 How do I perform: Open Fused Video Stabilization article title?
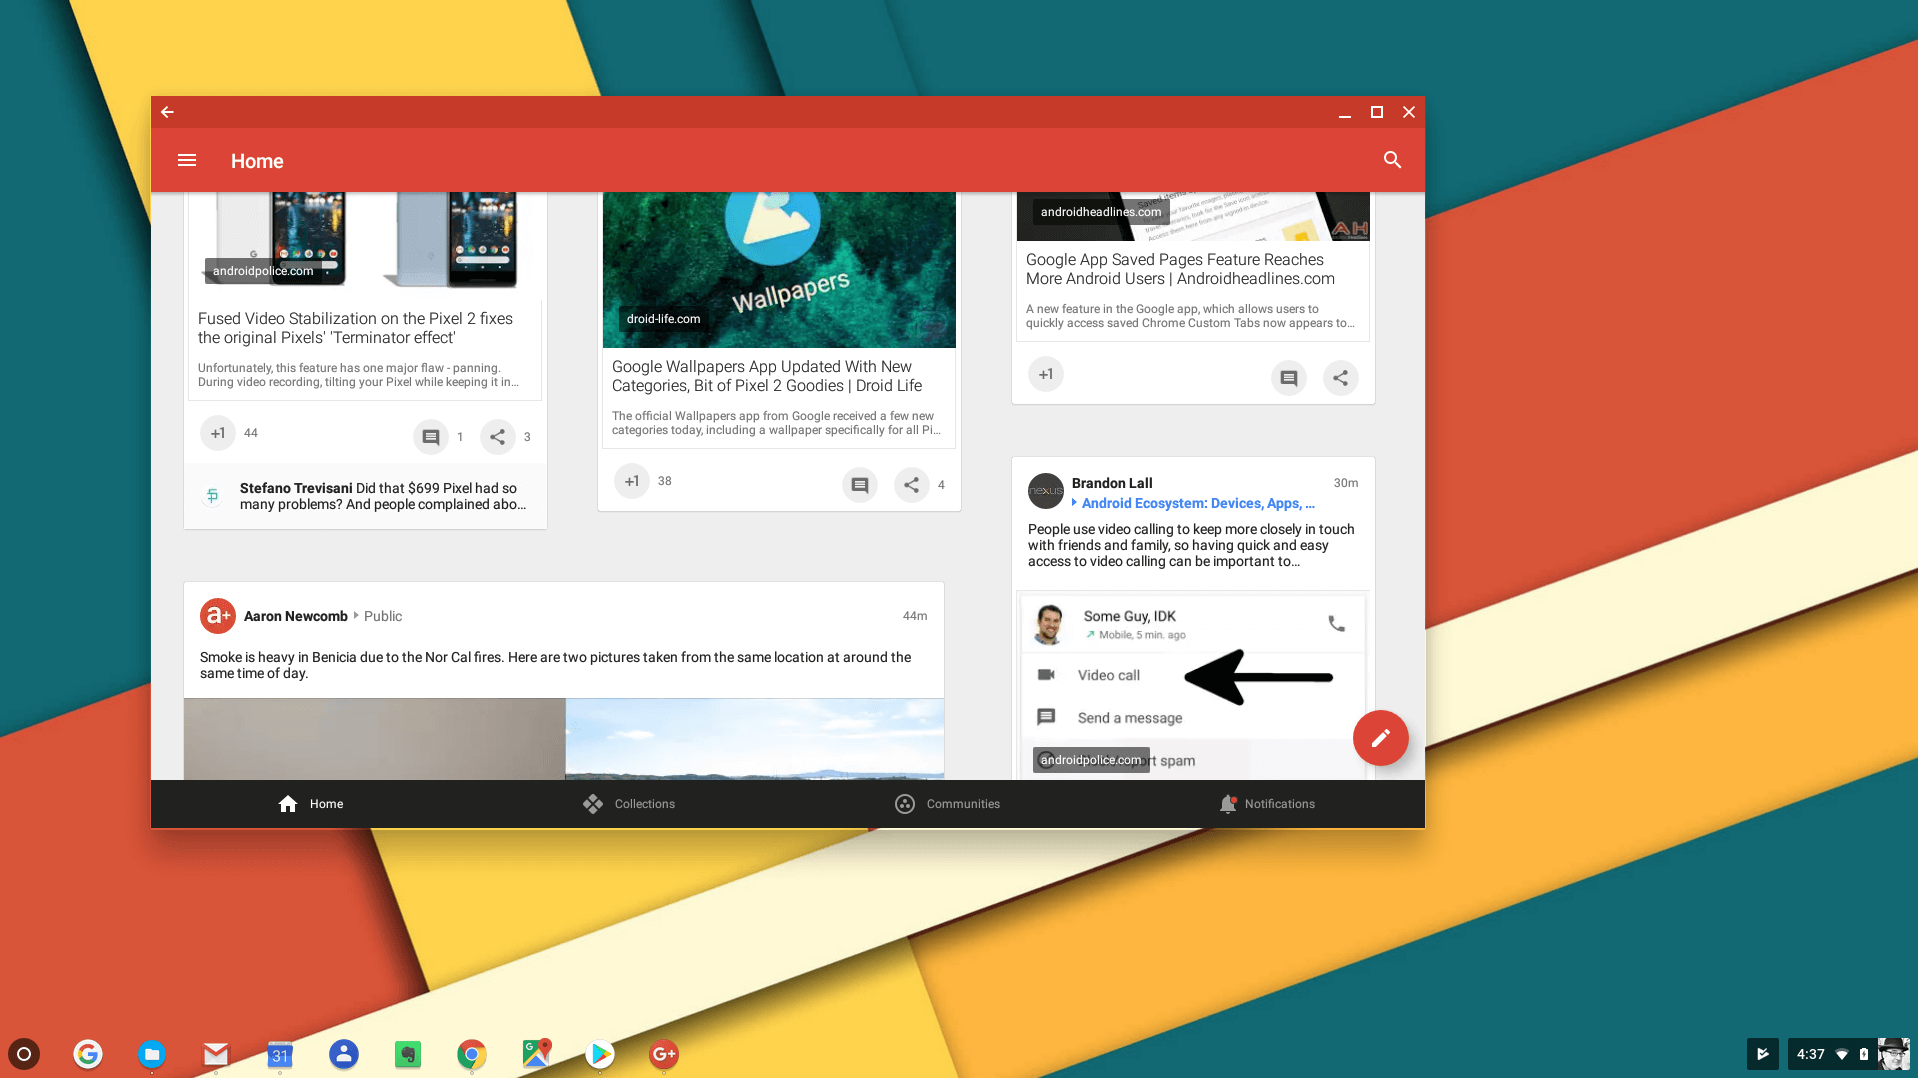tap(355, 328)
